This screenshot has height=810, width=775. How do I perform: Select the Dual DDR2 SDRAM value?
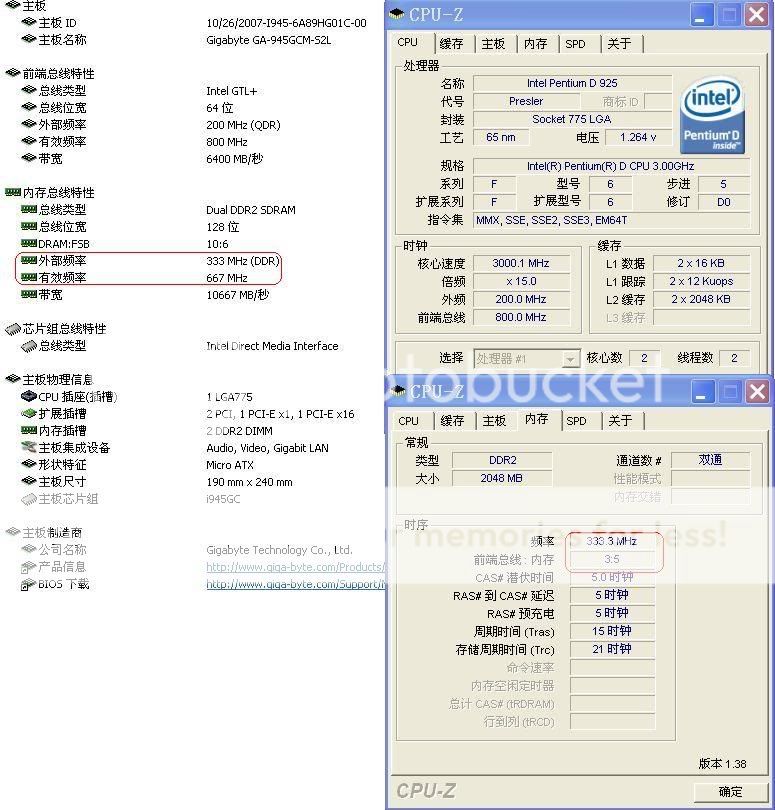pos(251,210)
